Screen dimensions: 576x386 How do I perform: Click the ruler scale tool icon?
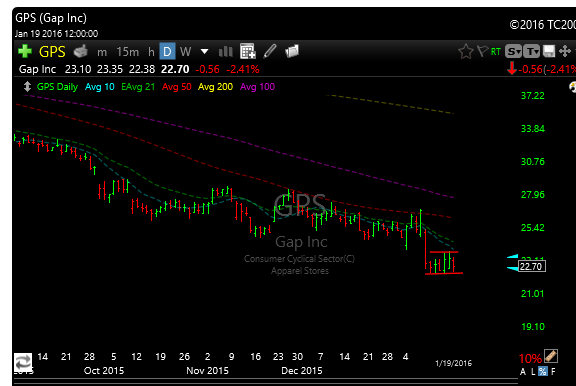click(551, 356)
